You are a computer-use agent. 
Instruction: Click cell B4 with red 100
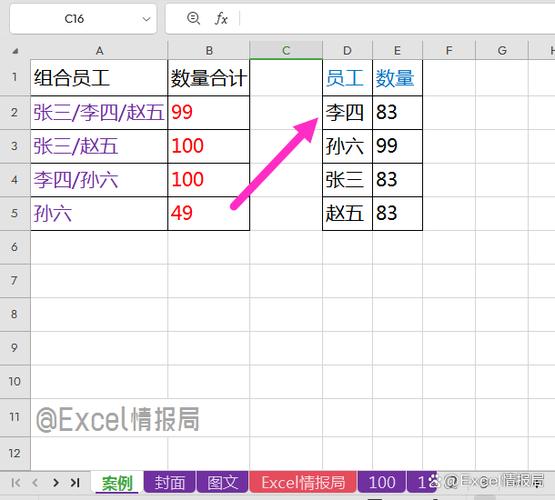[208, 180]
